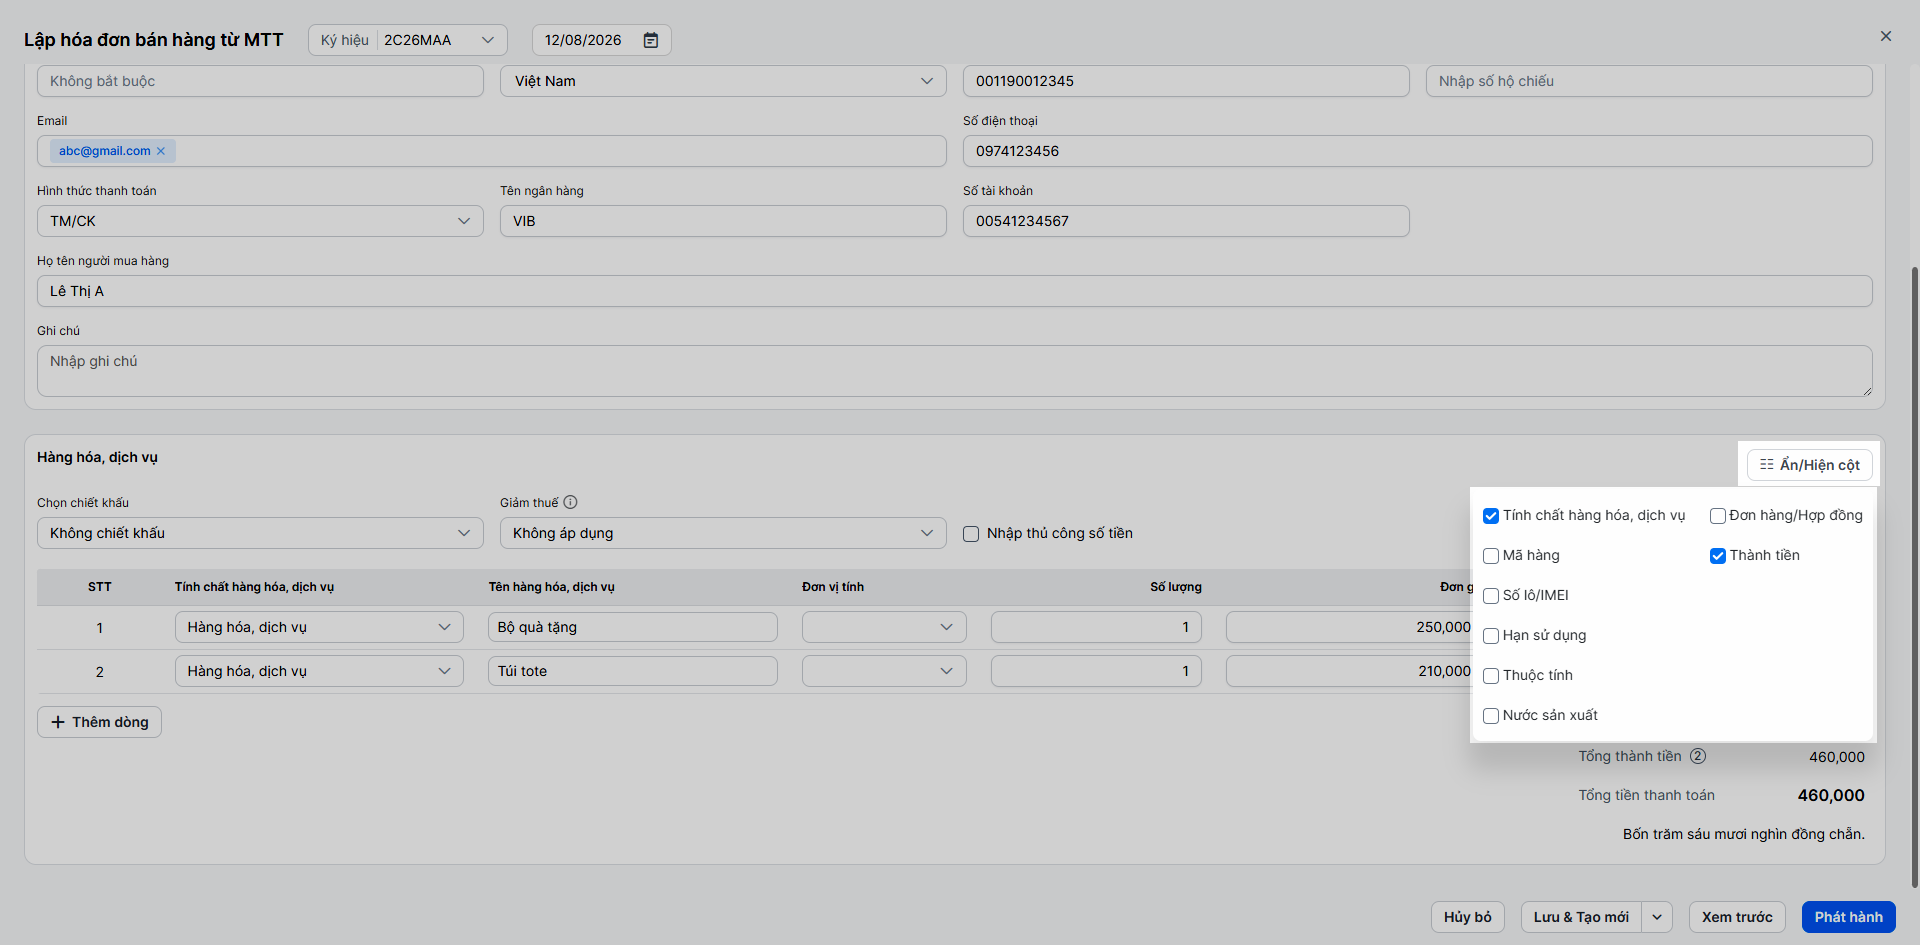Uncheck the Thành tiền column
Viewport: 1920px width, 945px height.
[x=1718, y=556]
